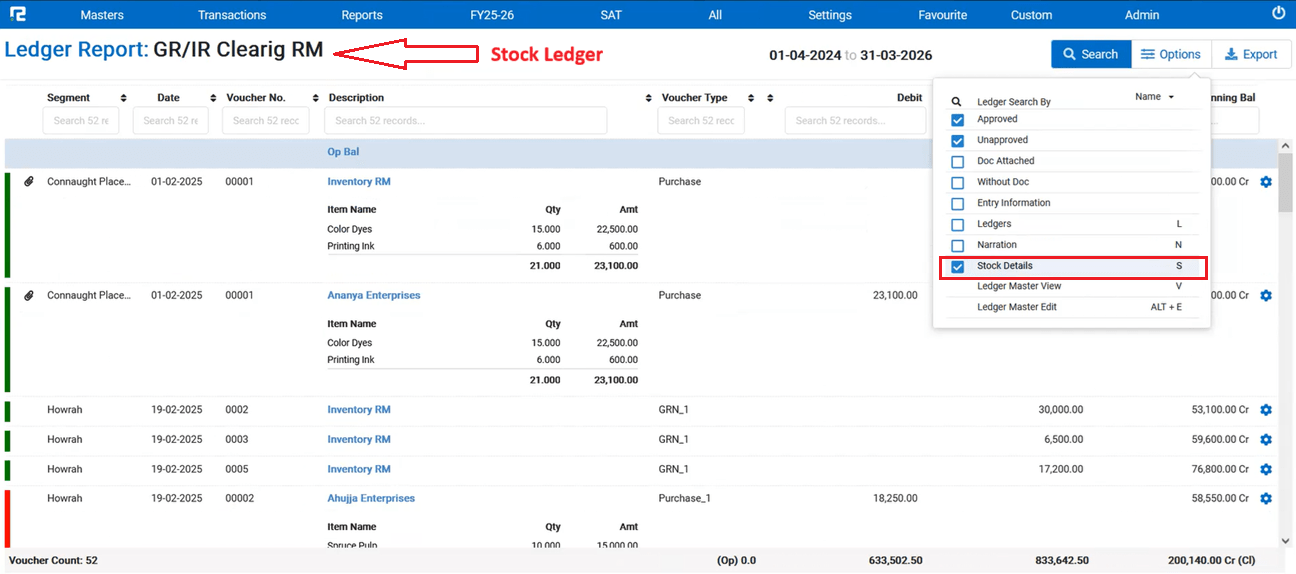Open the Name dropdown in options panel
This screenshot has height=574, width=1296.
click(x=1154, y=97)
